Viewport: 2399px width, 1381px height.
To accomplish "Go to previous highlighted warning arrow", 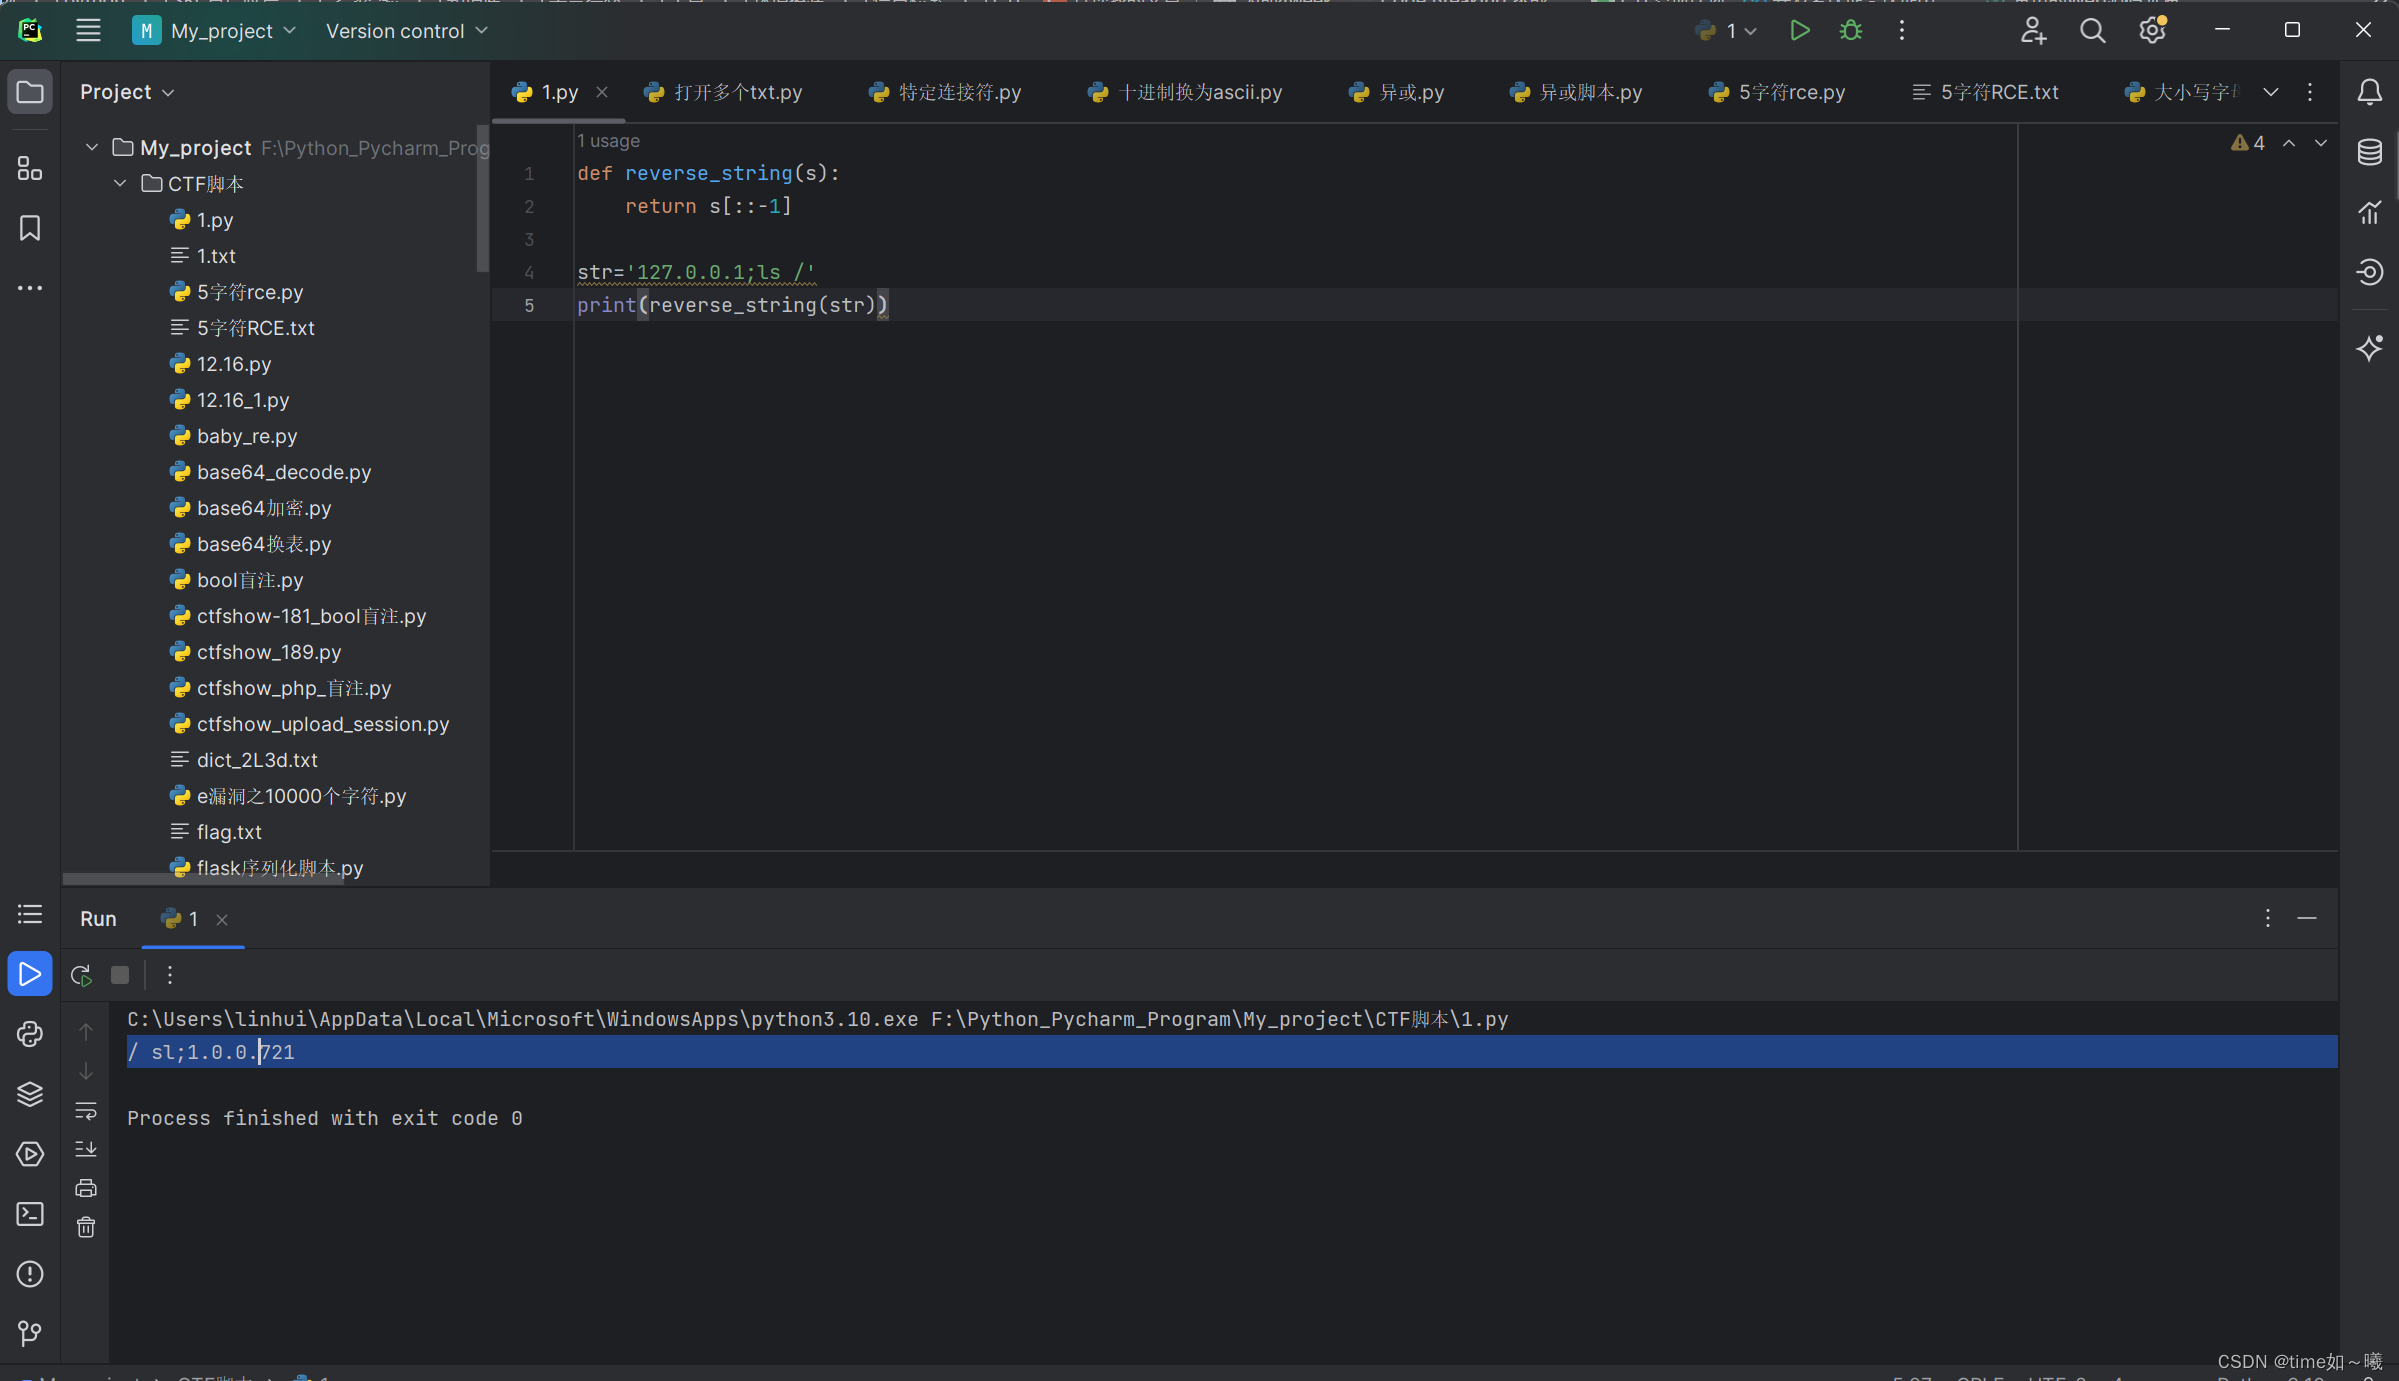I will coord(2289,143).
